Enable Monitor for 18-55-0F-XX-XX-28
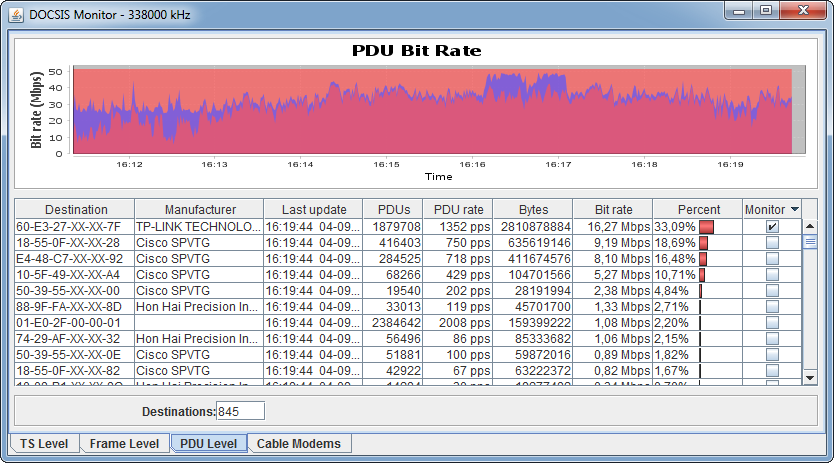 click(x=772, y=243)
